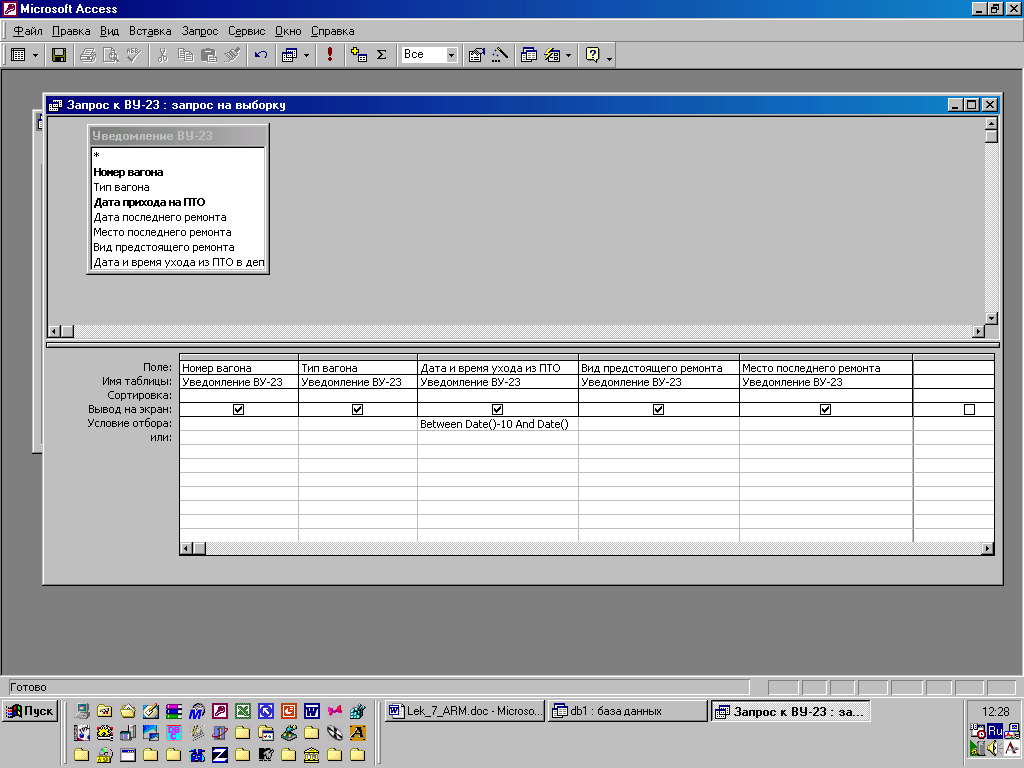Open the Запрос menu

tap(200, 31)
